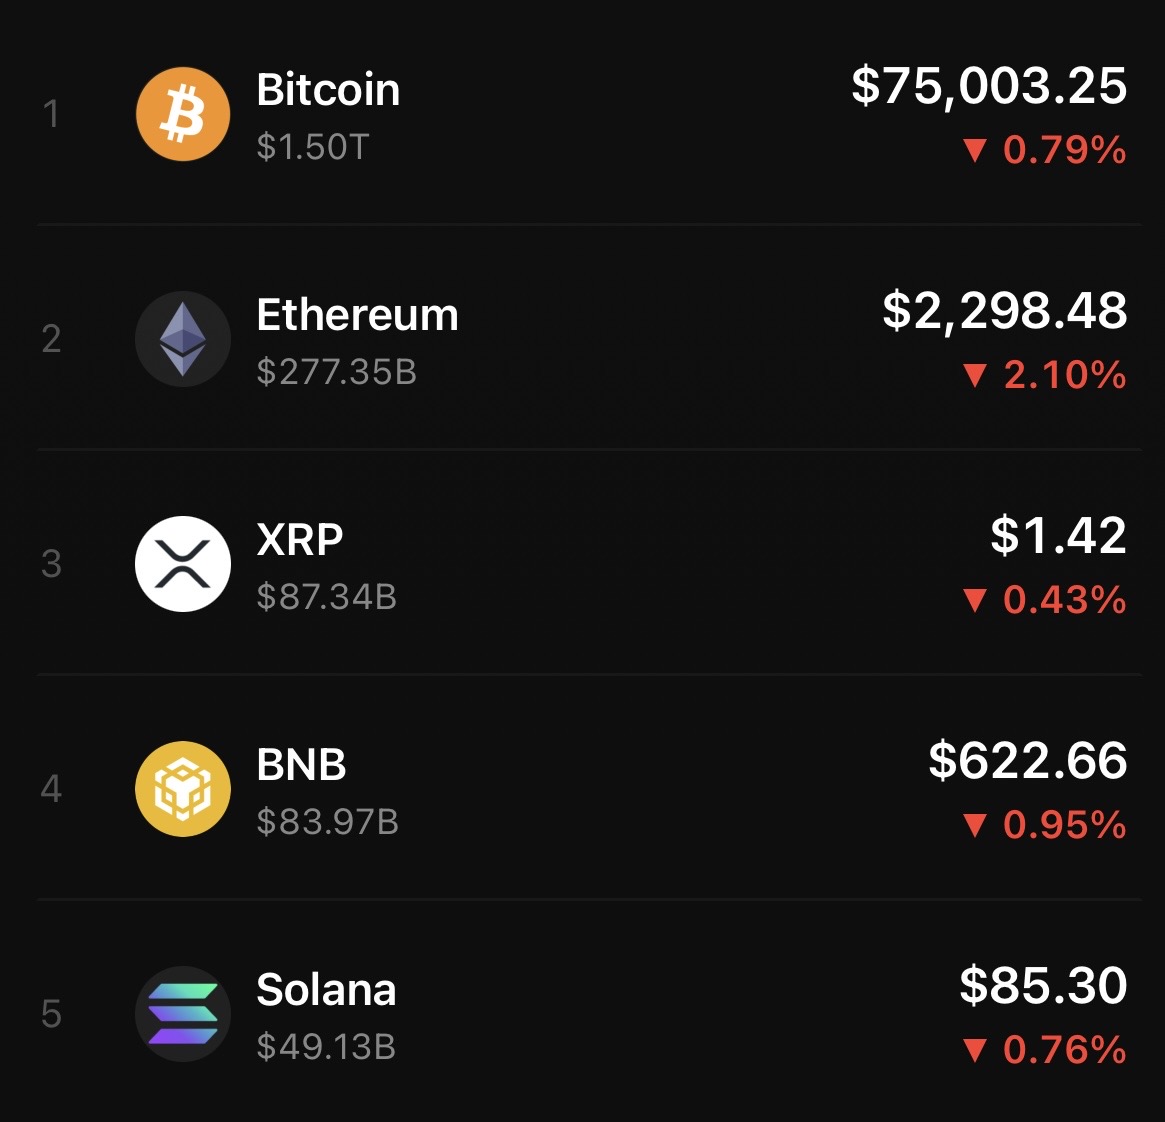Viewport: 1165px width, 1122px height.
Task: Click Bitcoin price $75,003.25
Action: point(989,86)
